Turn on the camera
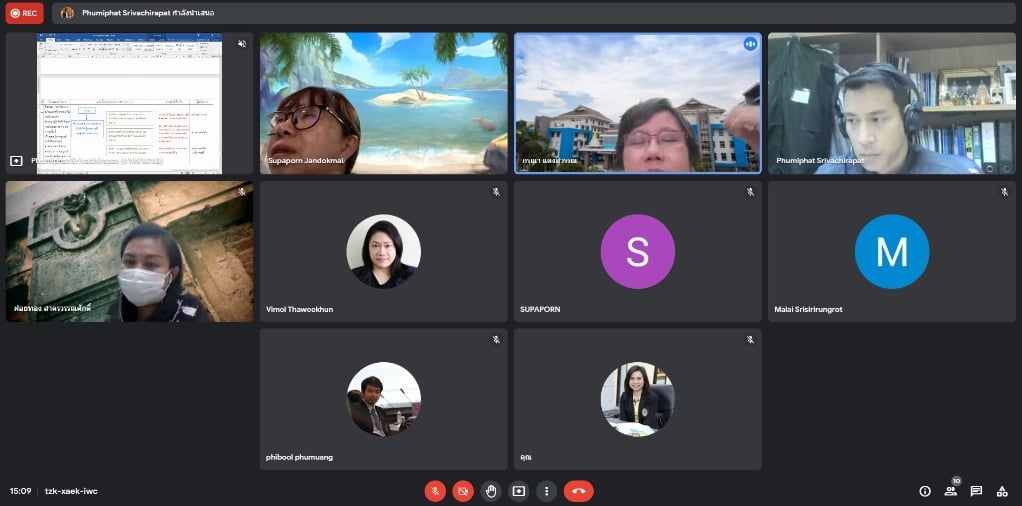The image size is (1022, 506). [463, 491]
